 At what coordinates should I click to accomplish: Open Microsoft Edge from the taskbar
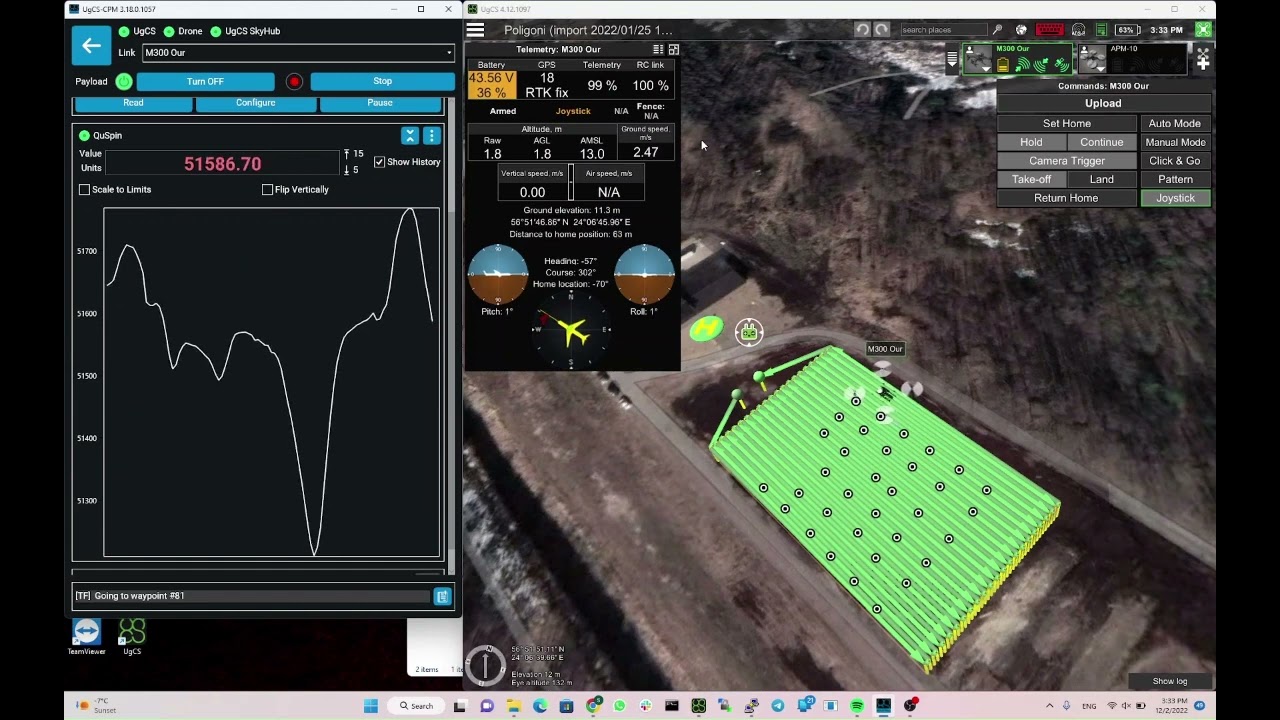(540, 706)
